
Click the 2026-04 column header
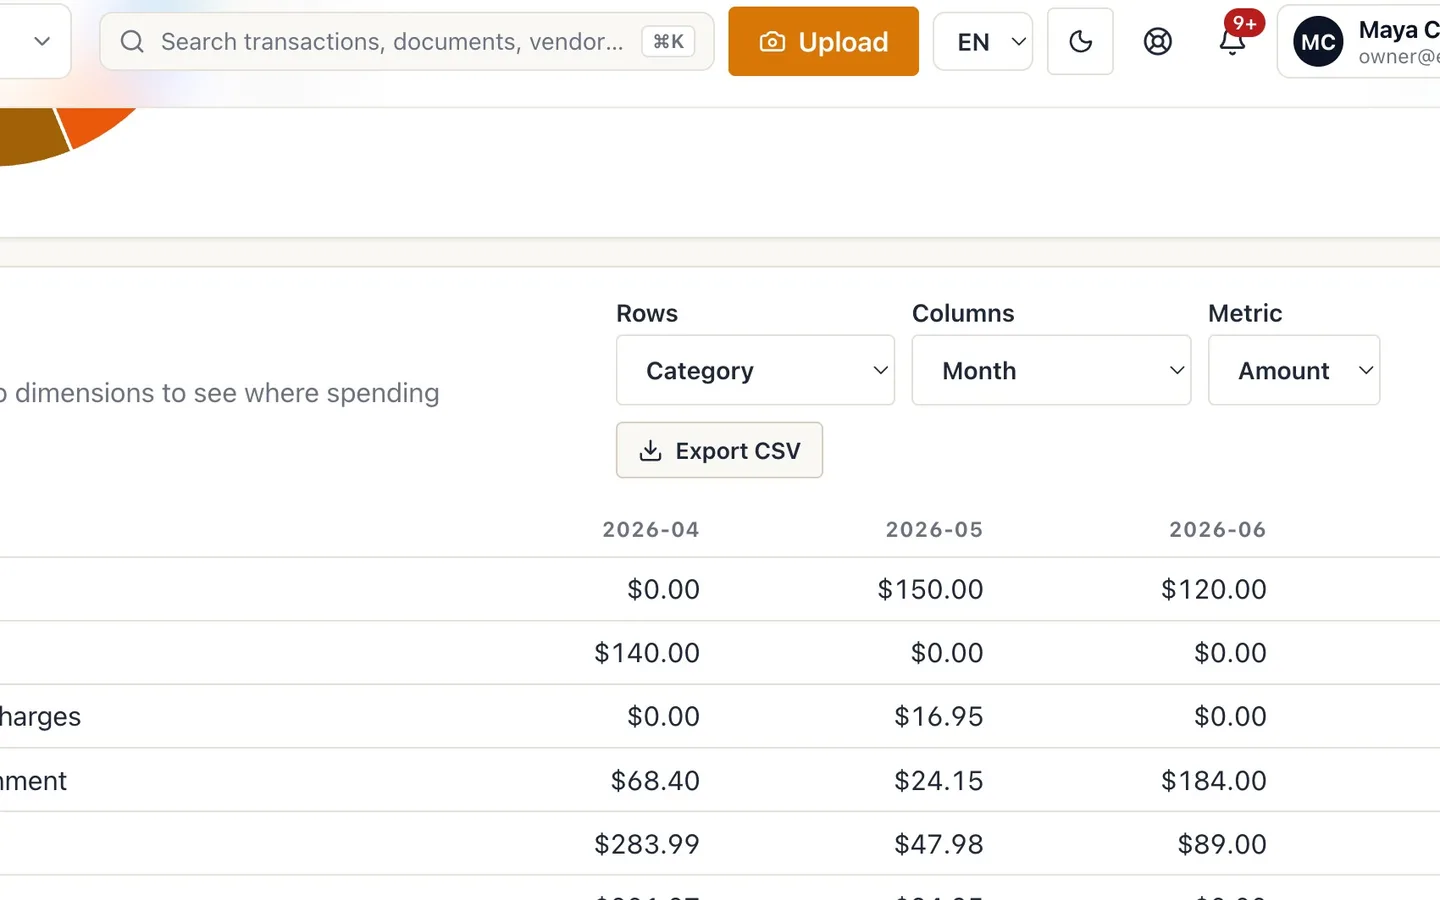coord(651,529)
